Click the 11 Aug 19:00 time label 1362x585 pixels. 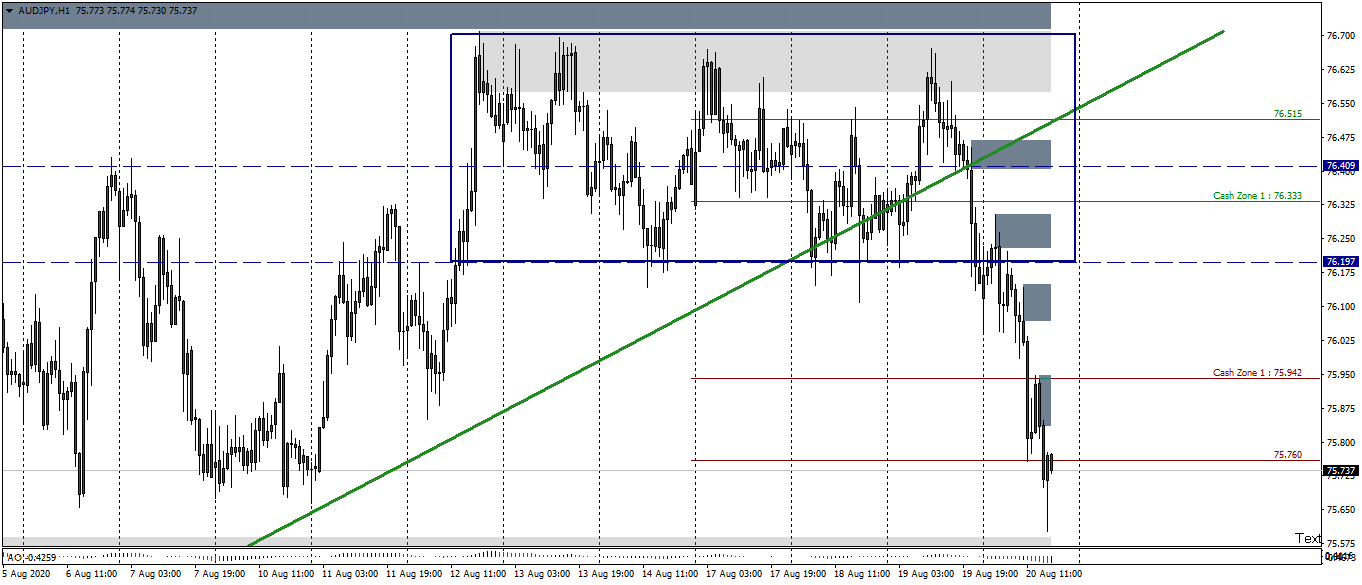point(415,575)
